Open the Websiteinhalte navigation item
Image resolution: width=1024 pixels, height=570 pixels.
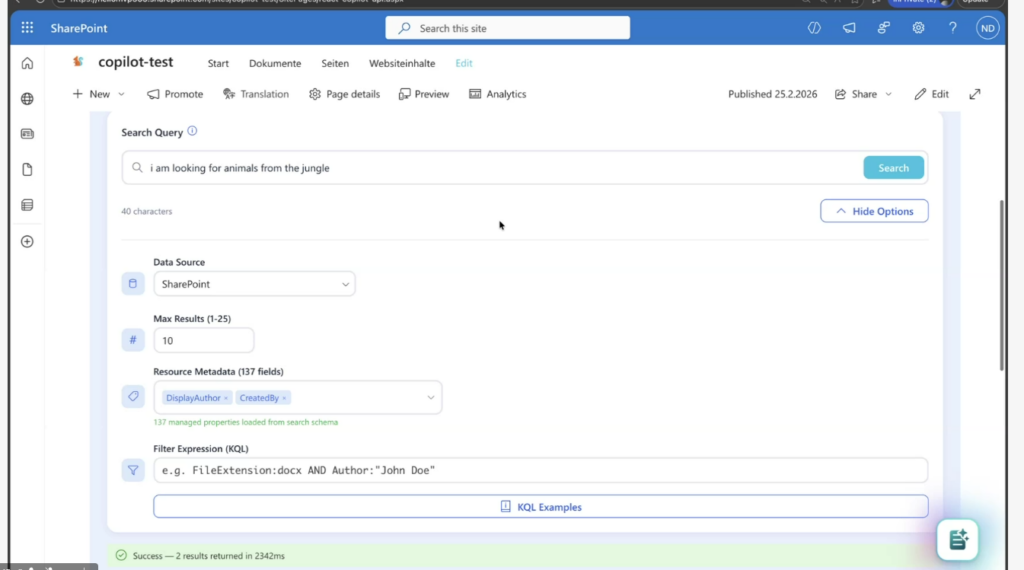click(x=402, y=63)
